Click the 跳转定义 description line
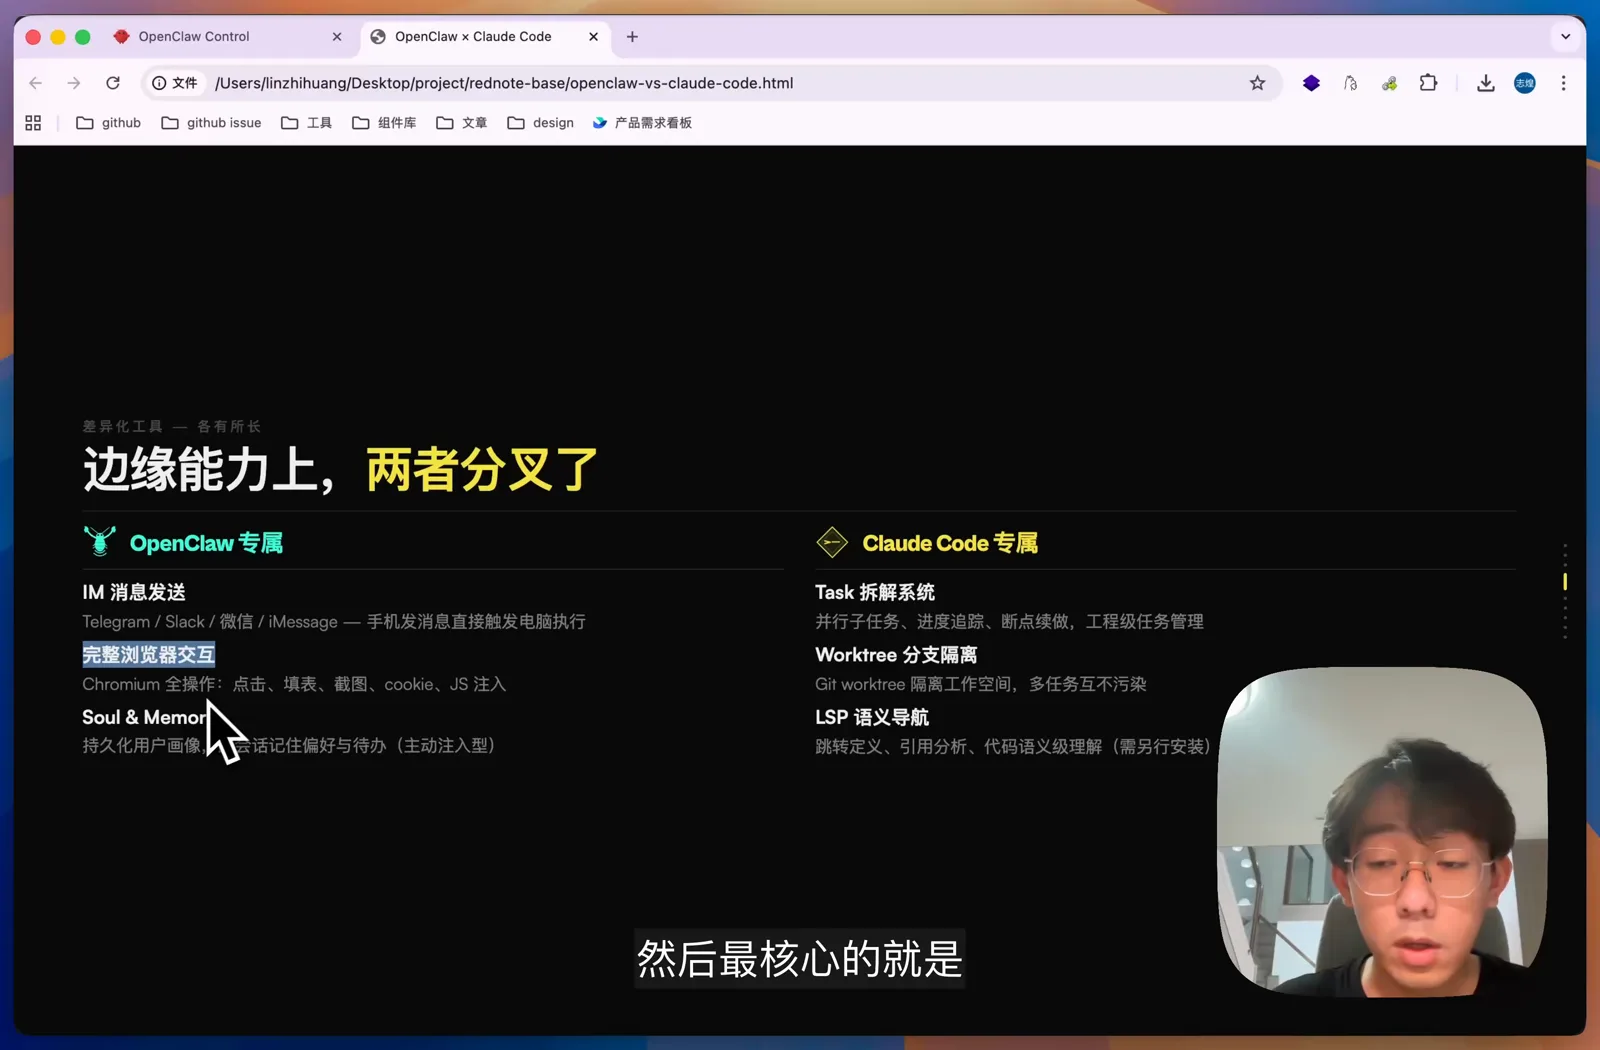1600x1050 pixels. pyautogui.click(x=1013, y=746)
